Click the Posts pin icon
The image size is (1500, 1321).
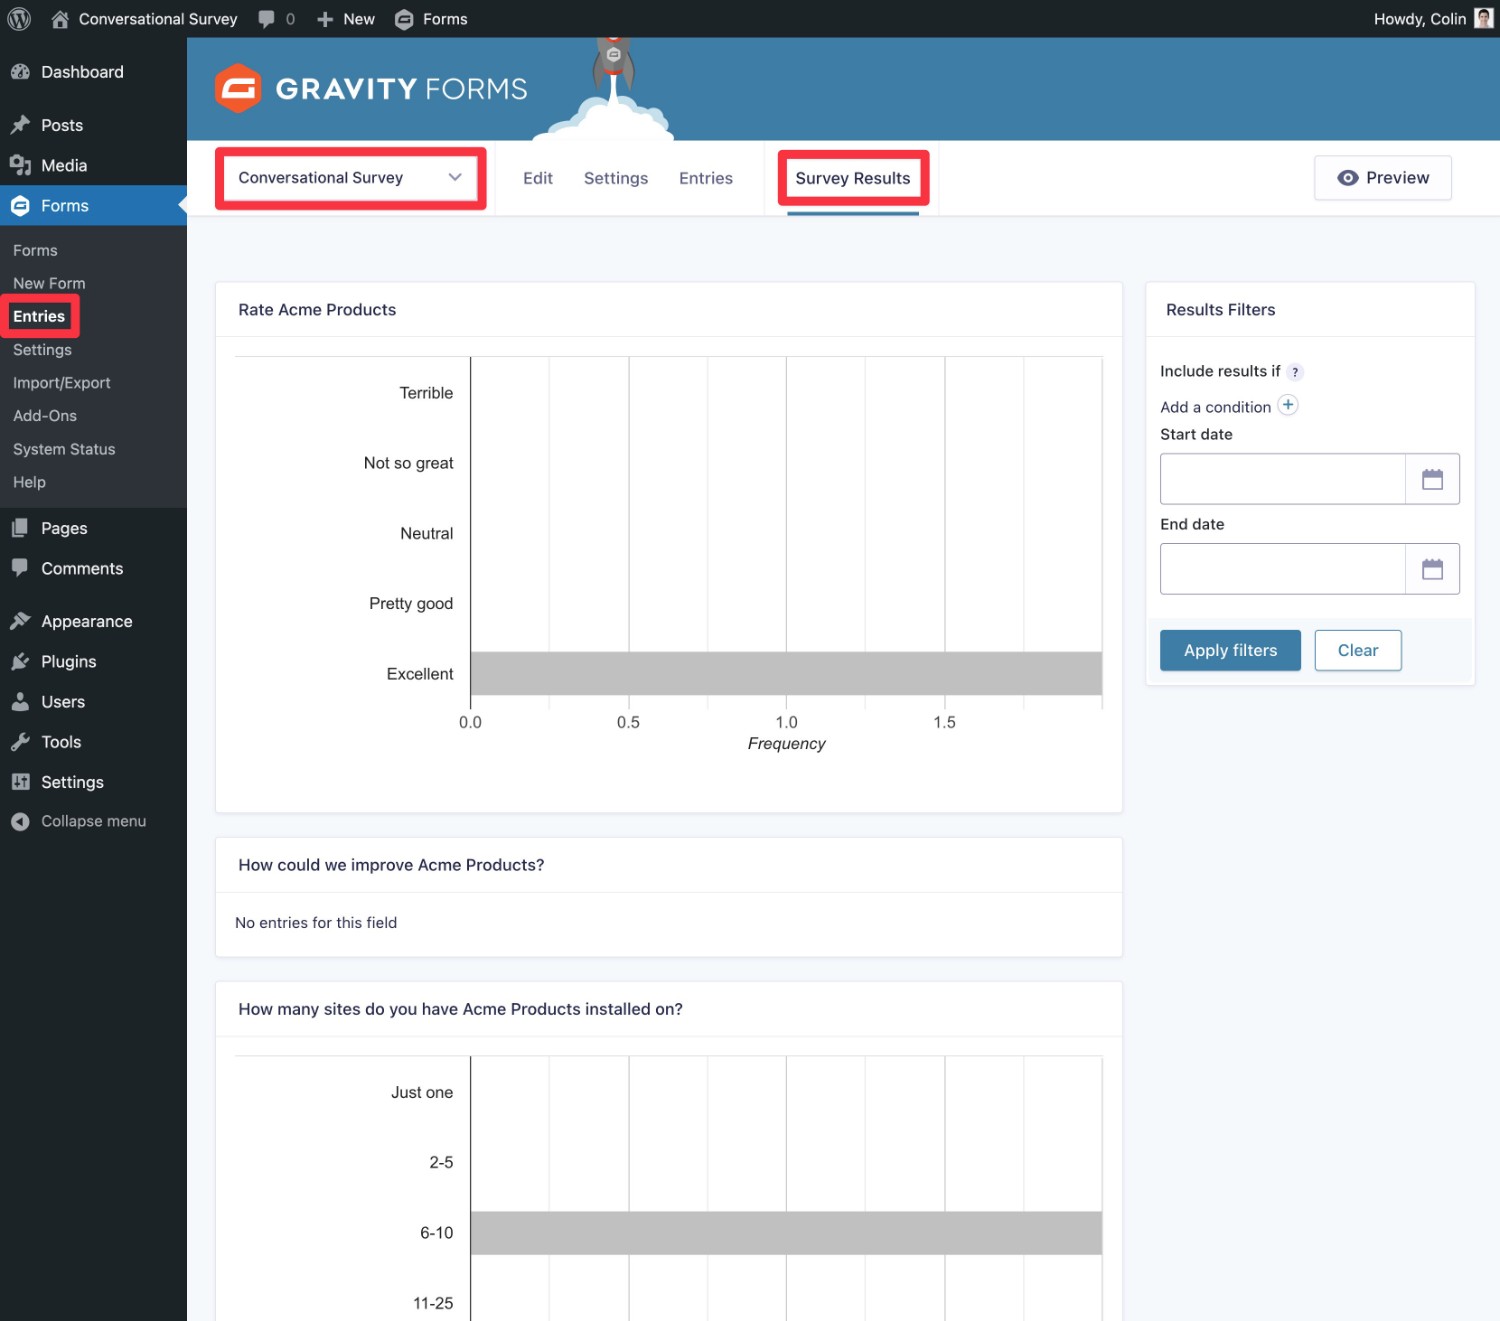pyautogui.click(x=20, y=125)
